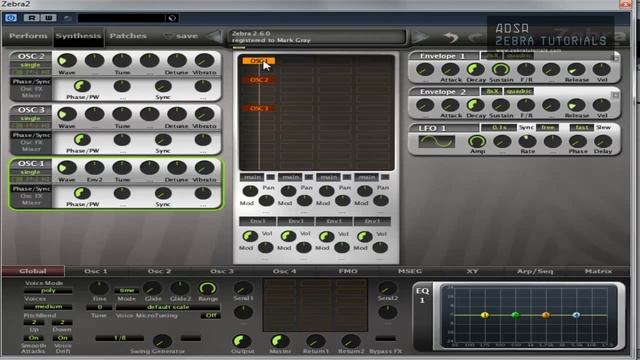Switch to the Perform tab
Image resolution: width=640 pixels, height=360 pixels.
pos(28,36)
